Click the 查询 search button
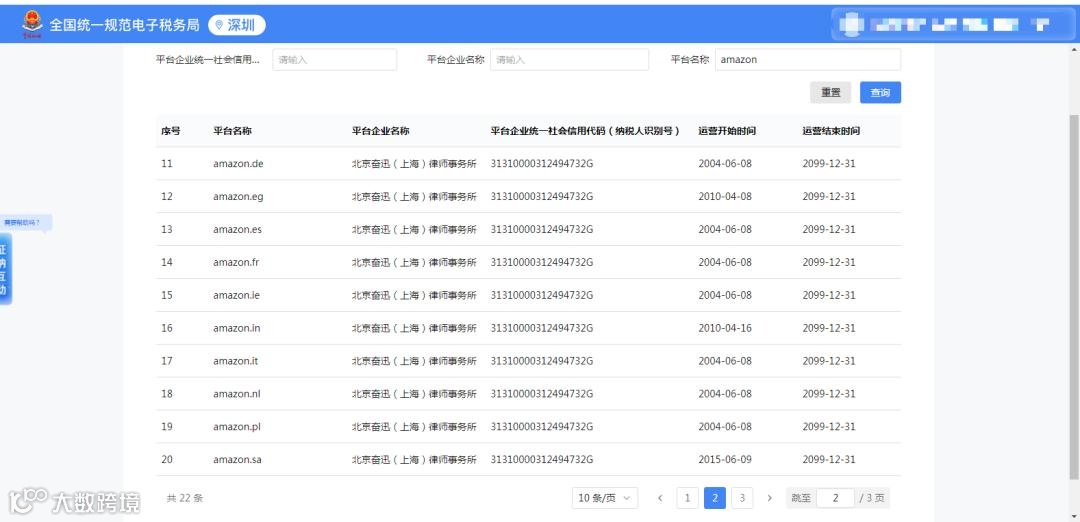The image size is (1080, 522). [880, 92]
